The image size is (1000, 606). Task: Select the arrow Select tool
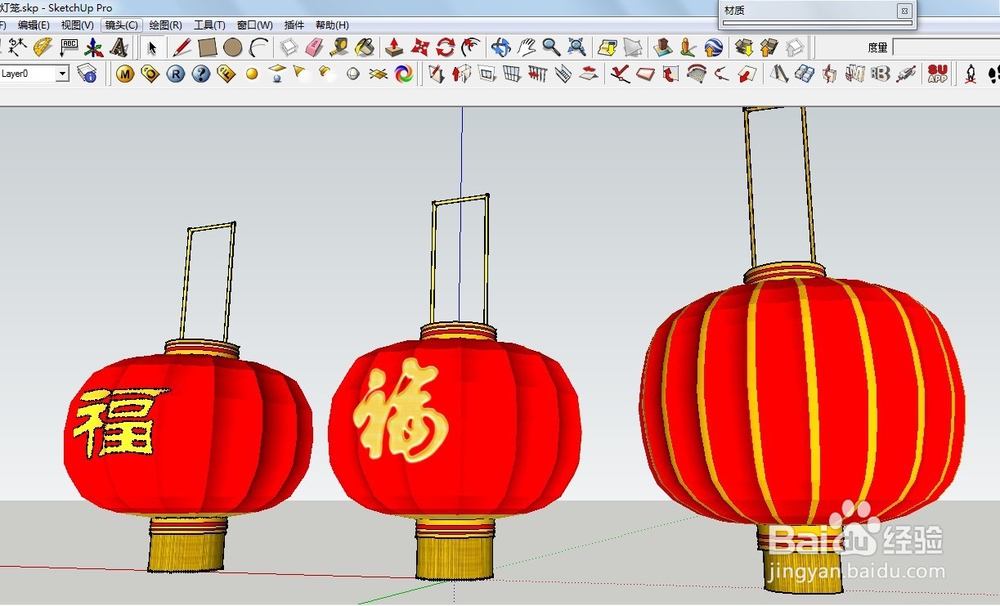click(152, 48)
